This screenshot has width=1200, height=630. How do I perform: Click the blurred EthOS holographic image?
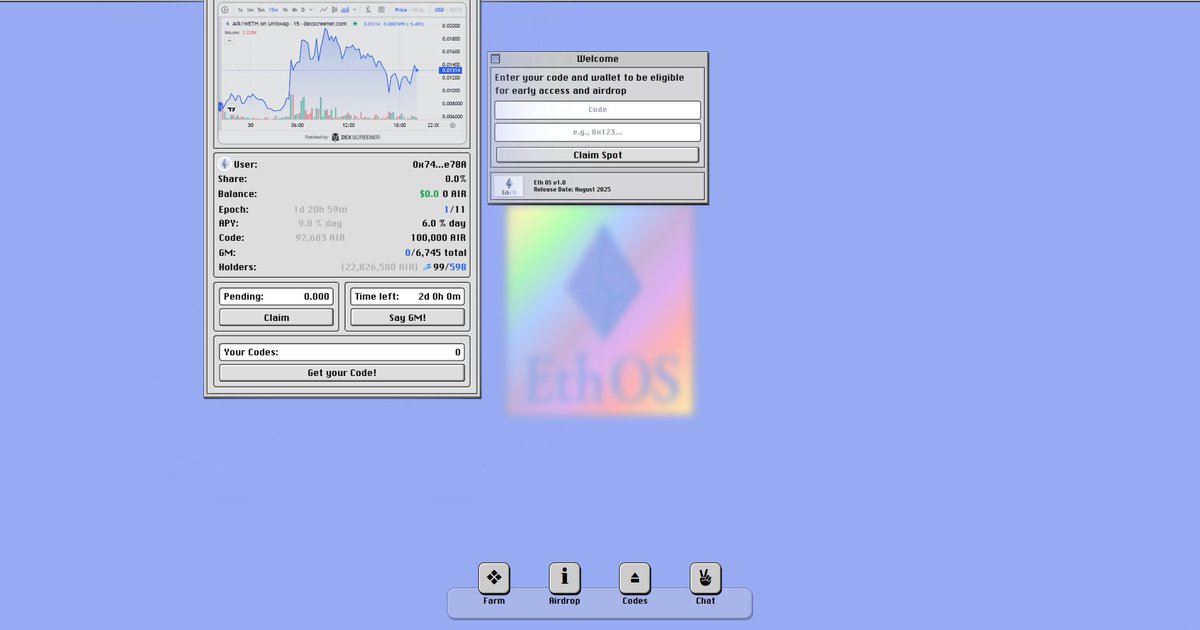[600, 310]
